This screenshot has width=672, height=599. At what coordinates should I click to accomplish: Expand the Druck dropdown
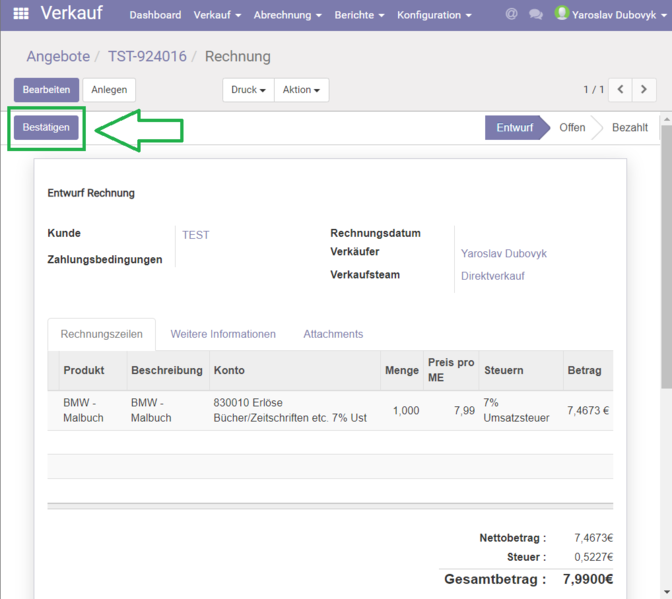249,90
